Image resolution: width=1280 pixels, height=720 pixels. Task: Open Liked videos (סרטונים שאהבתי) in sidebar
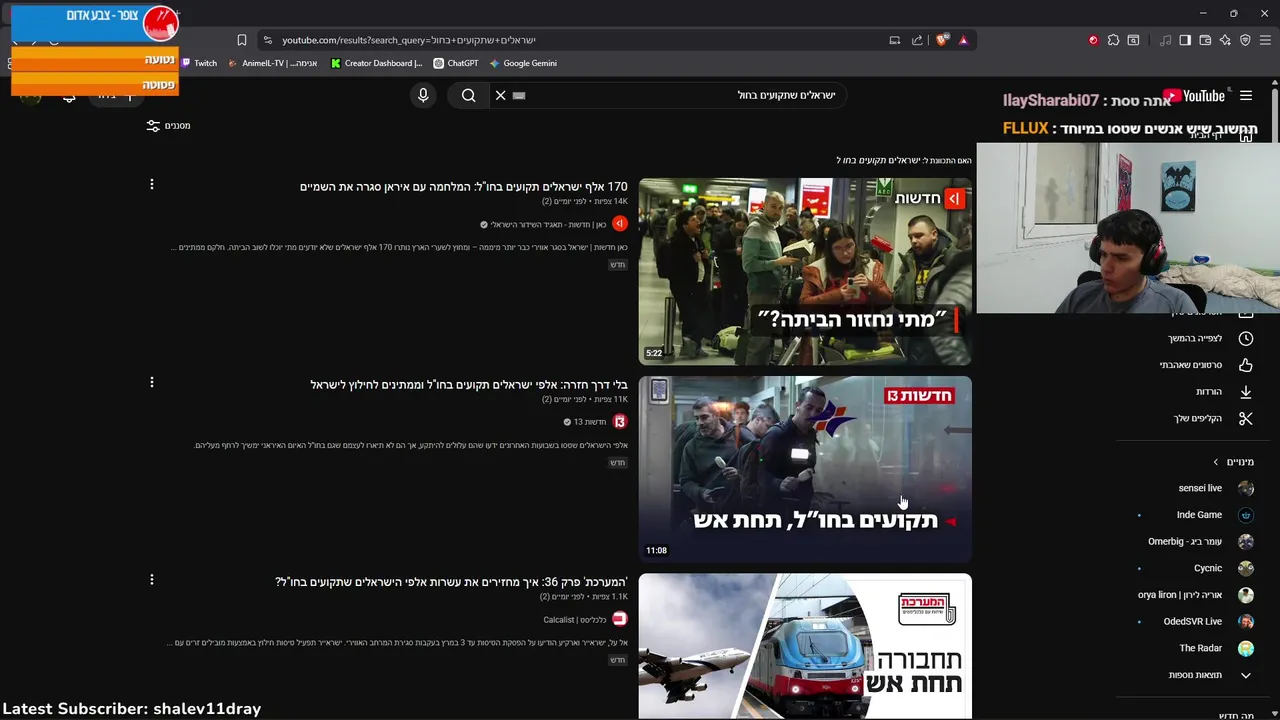pos(1206,365)
